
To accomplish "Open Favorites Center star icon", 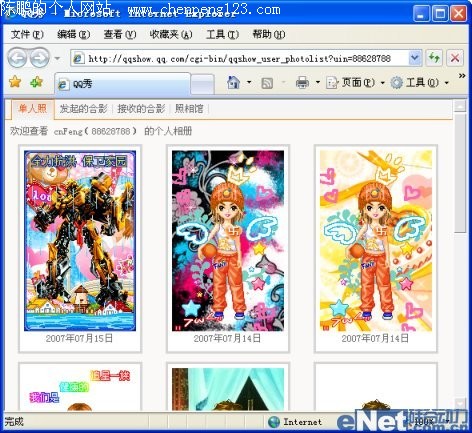I will (x=15, y=82).
